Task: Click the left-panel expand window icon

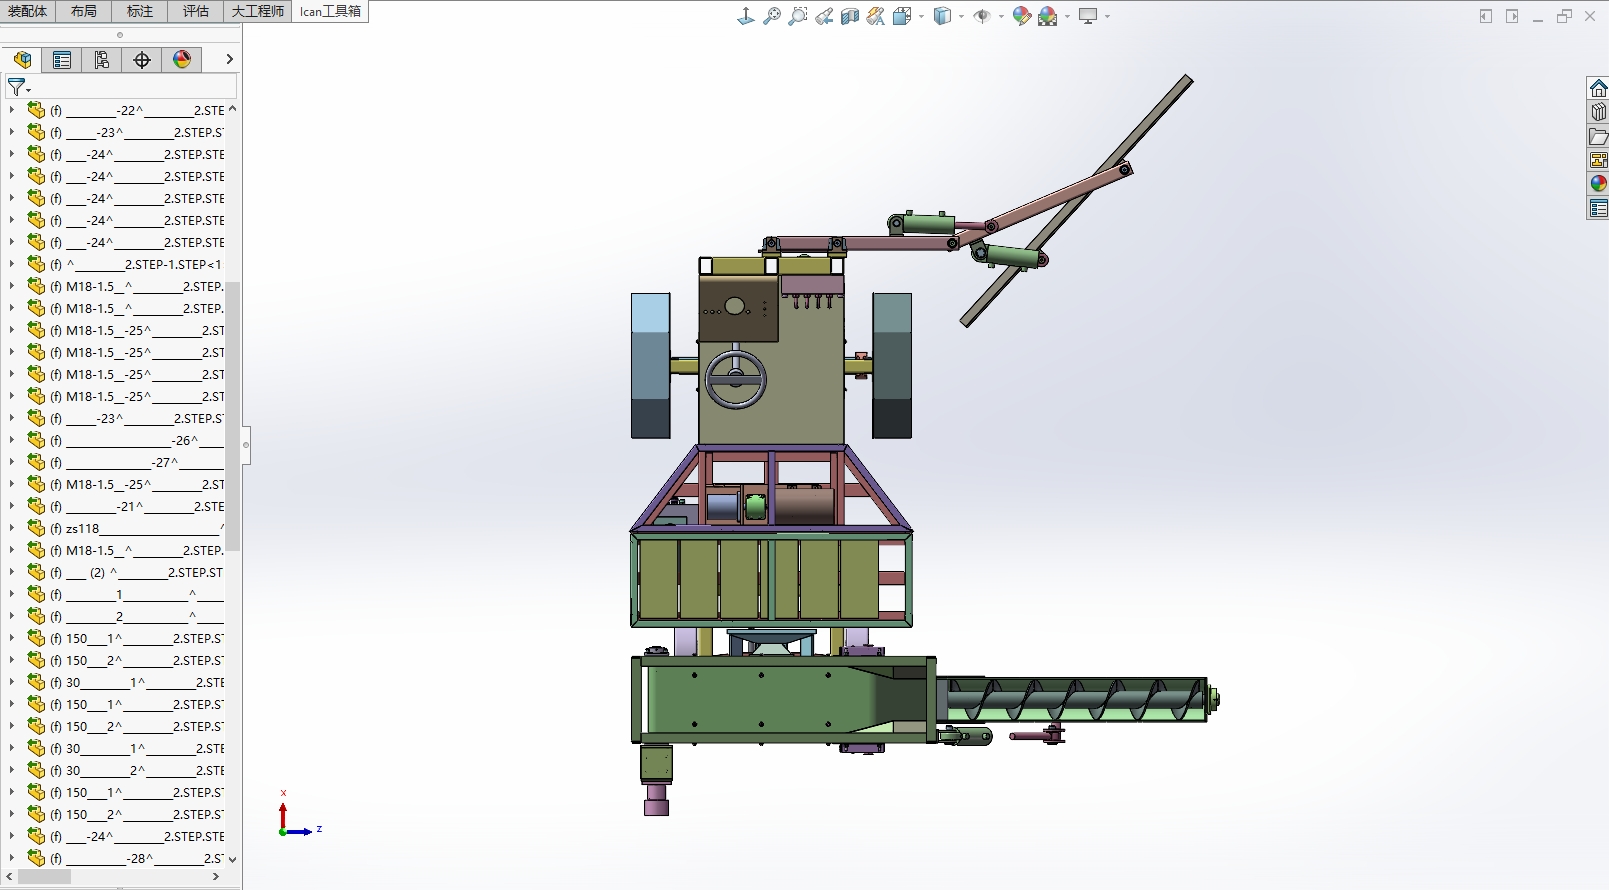Action: (x=1486, y=16)
